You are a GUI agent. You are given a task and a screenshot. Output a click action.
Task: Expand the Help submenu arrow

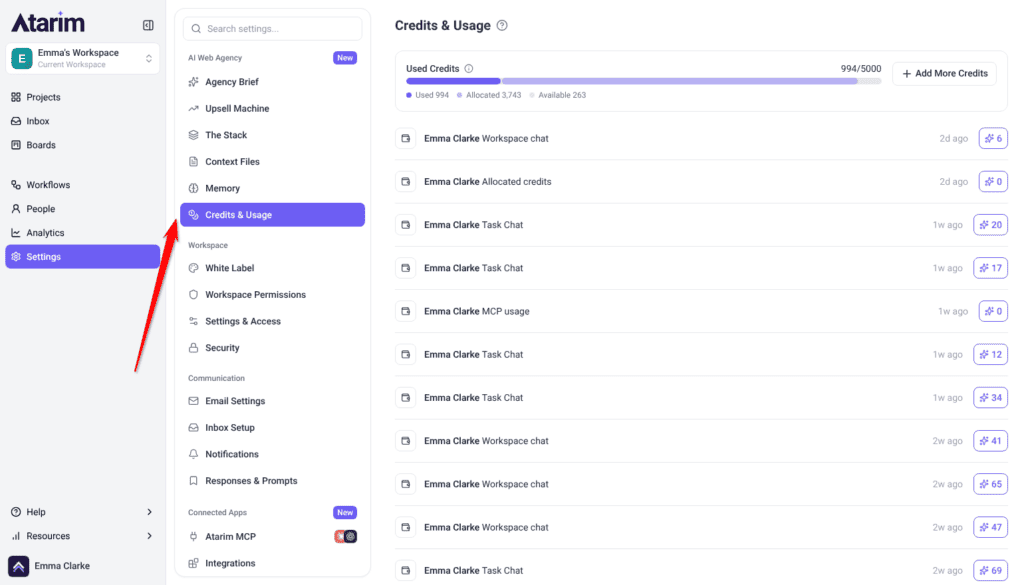point(150,512)
